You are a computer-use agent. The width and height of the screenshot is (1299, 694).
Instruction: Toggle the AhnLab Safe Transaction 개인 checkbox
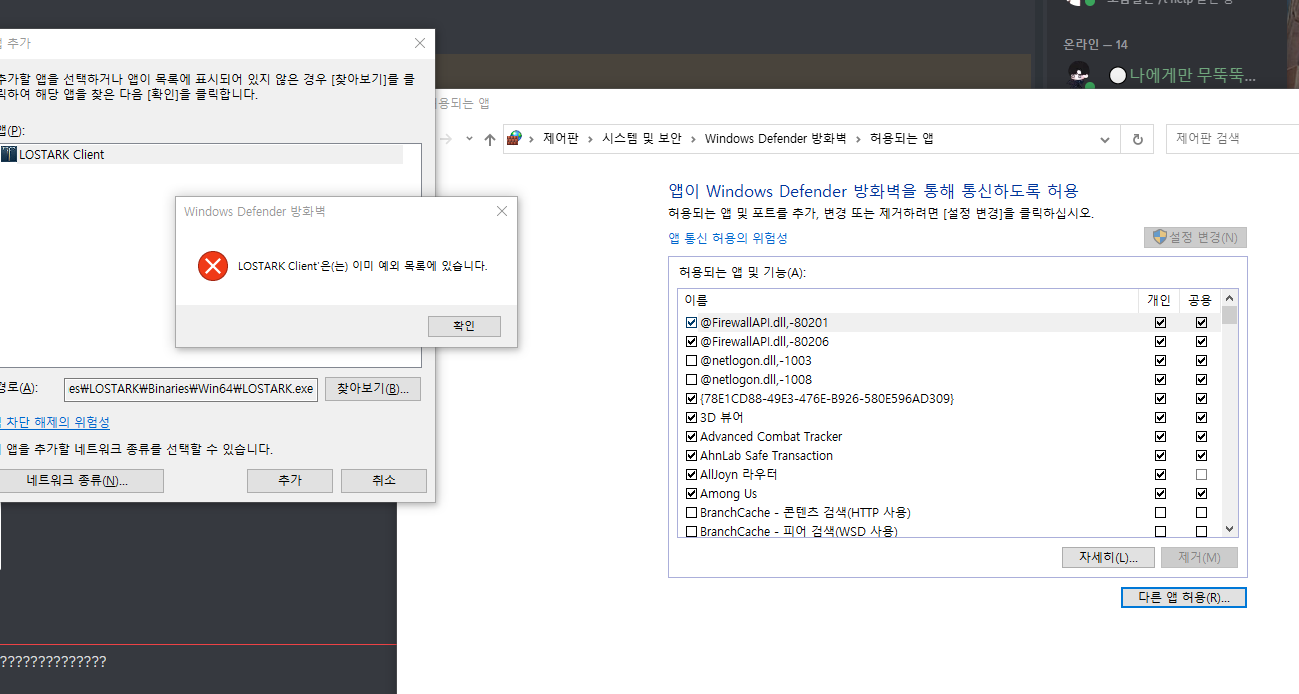1160,456
